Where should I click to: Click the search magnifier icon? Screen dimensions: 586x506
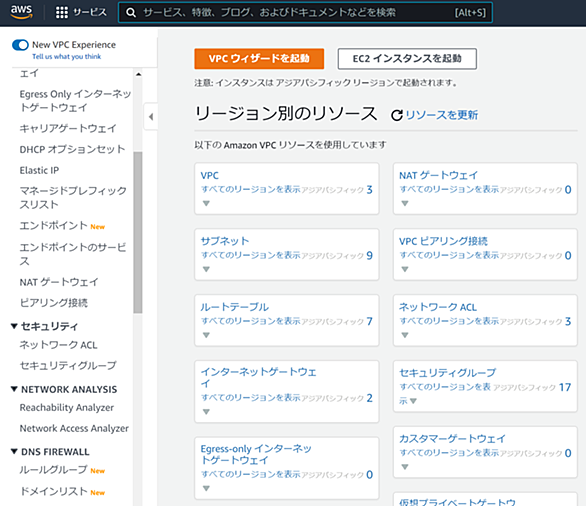[x=130, y=13]
